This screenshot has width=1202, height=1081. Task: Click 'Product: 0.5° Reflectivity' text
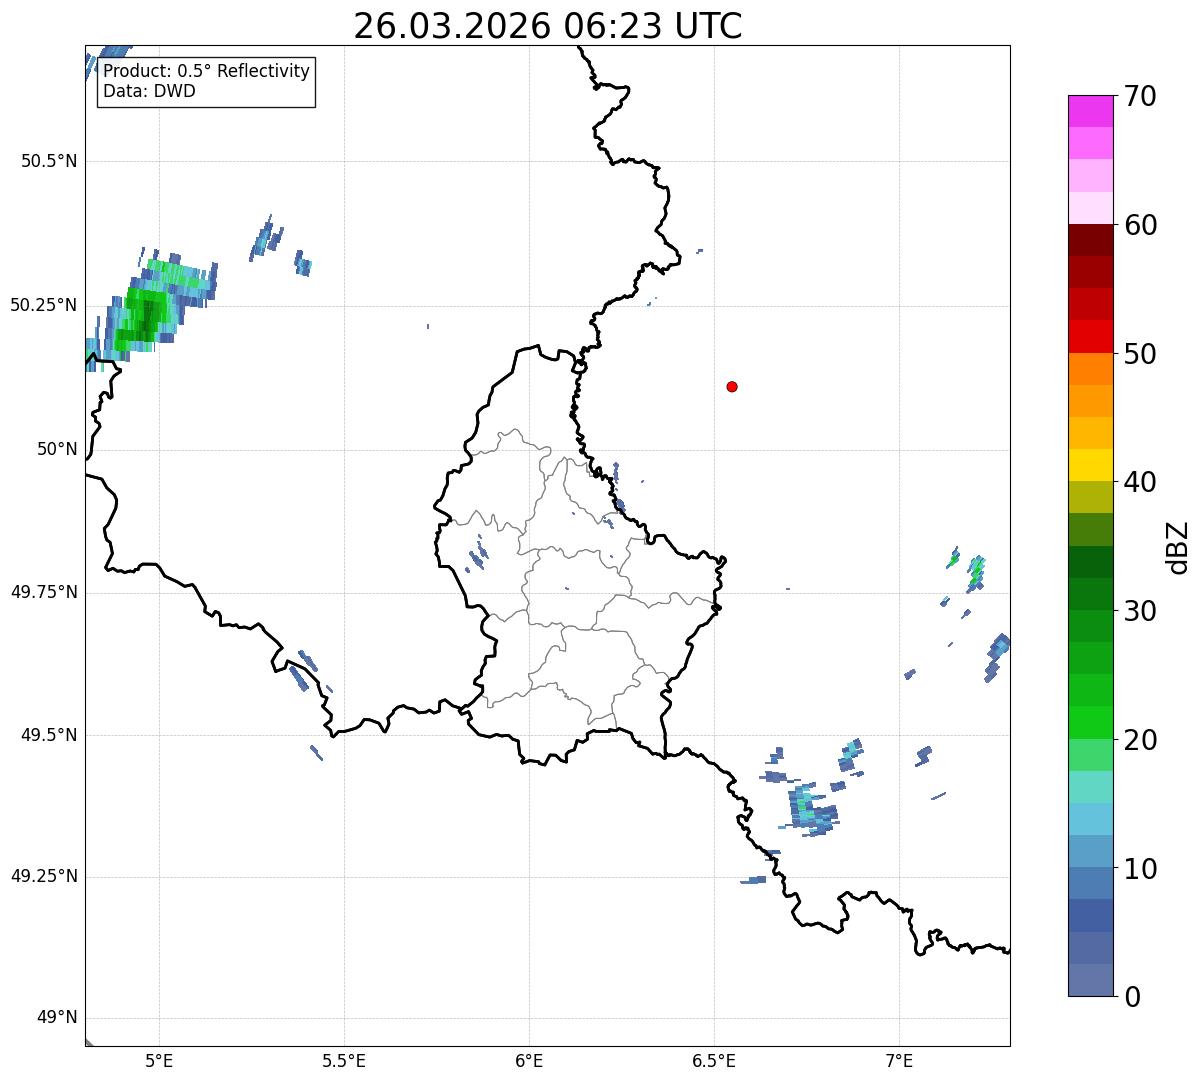[x=207, y=72]
